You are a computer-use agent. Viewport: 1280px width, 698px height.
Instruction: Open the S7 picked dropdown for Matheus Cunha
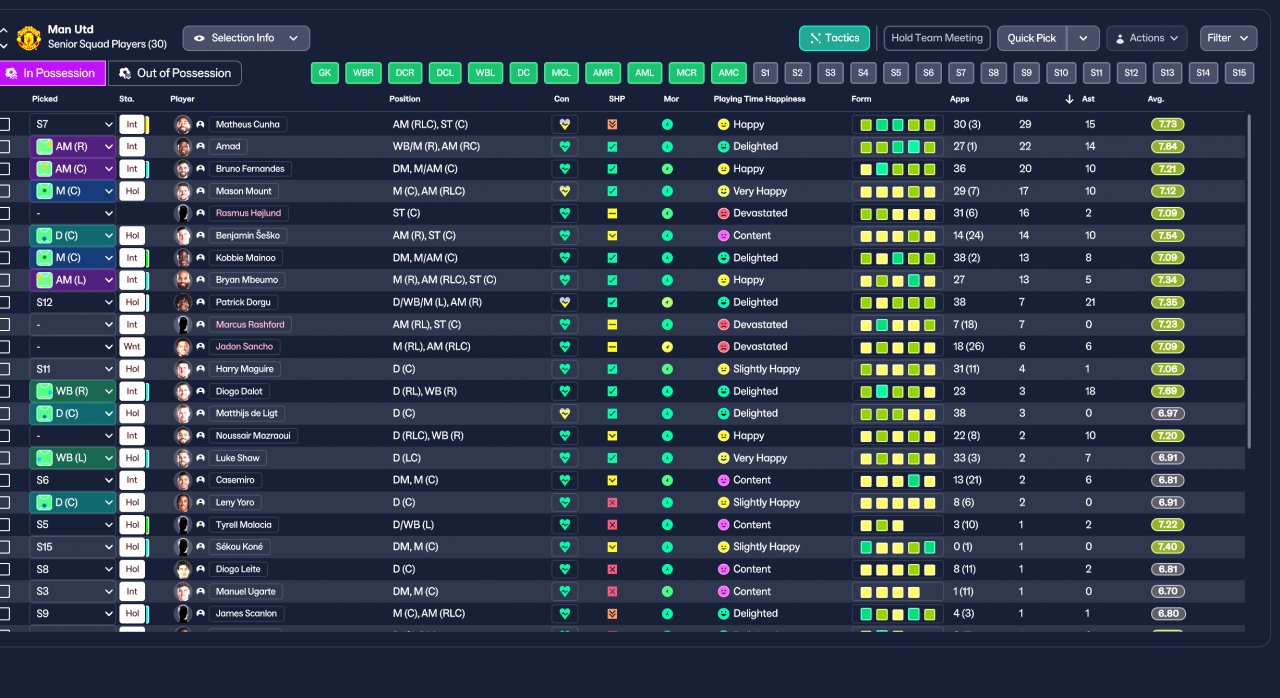73,124
